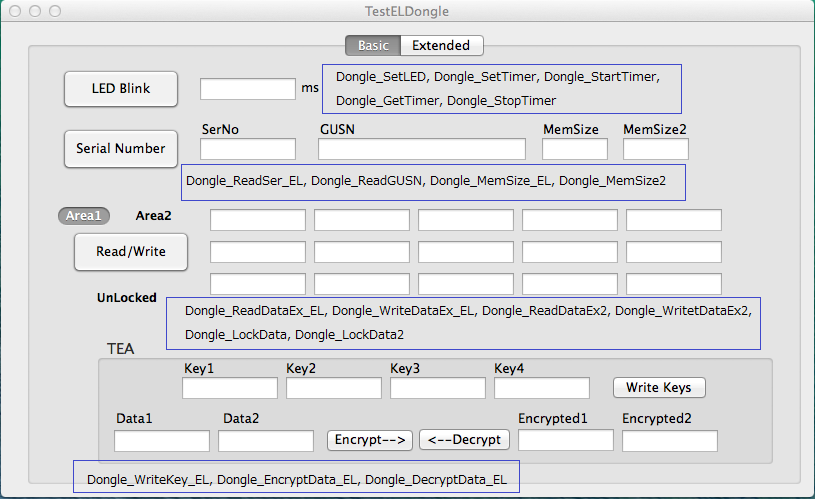Click the Read/Write button
This screenshot has width=815, height=501.
click(x=131, y=252)
